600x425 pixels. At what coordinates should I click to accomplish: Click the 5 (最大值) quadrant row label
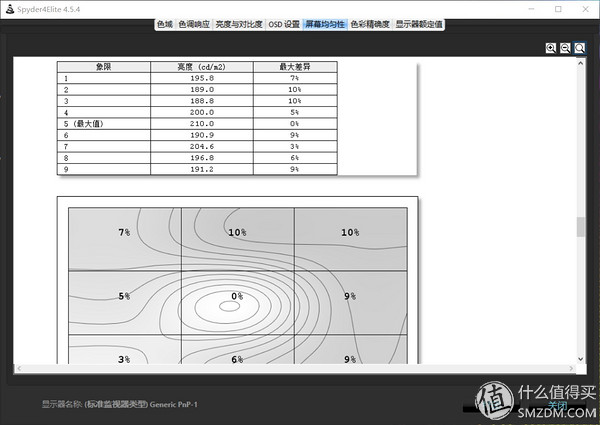tap(83, 124)
